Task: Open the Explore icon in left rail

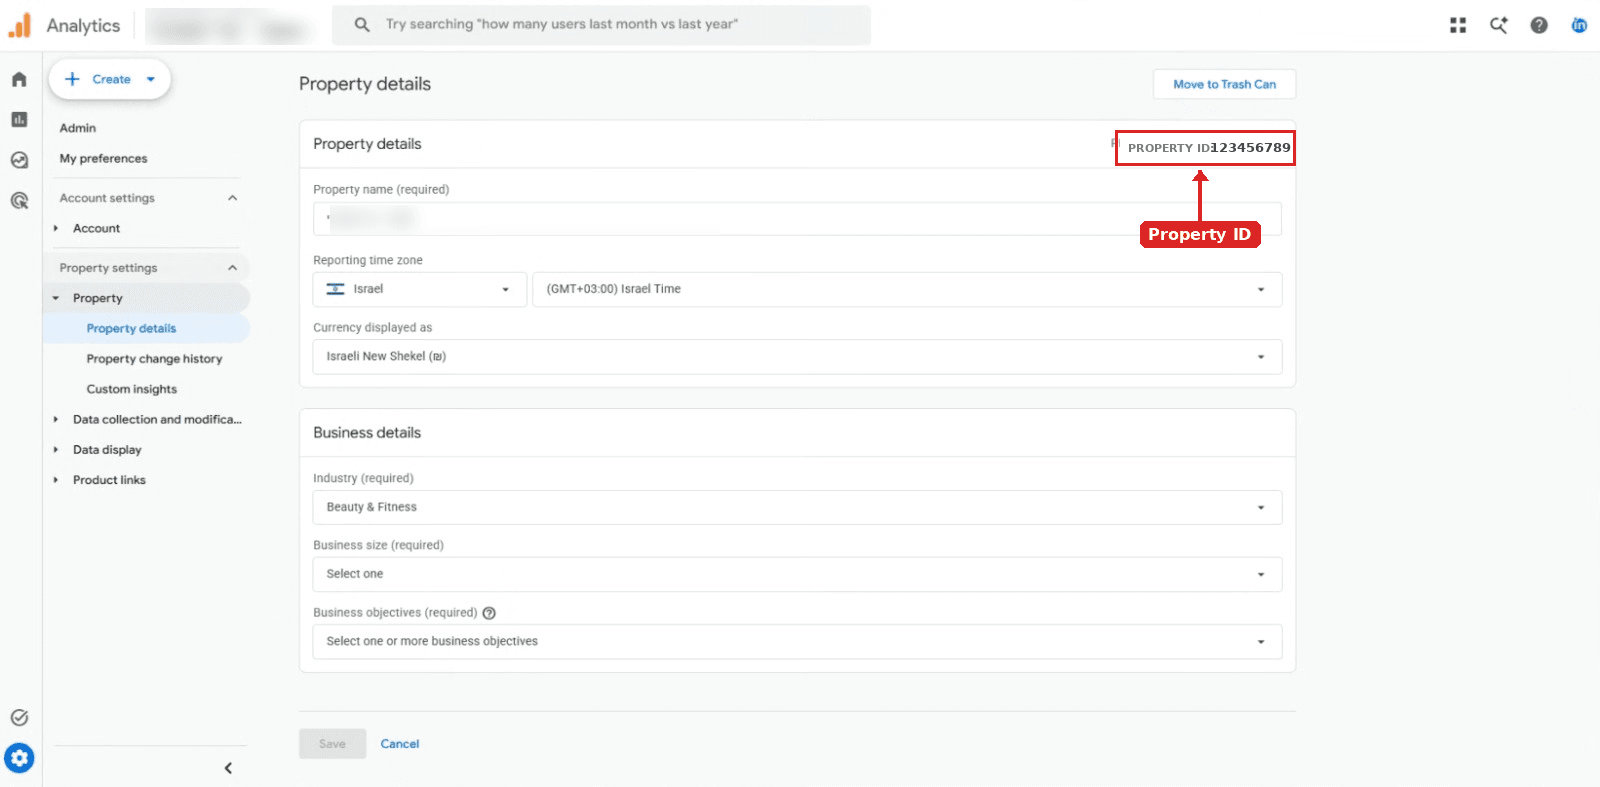Action: point(19,160)
